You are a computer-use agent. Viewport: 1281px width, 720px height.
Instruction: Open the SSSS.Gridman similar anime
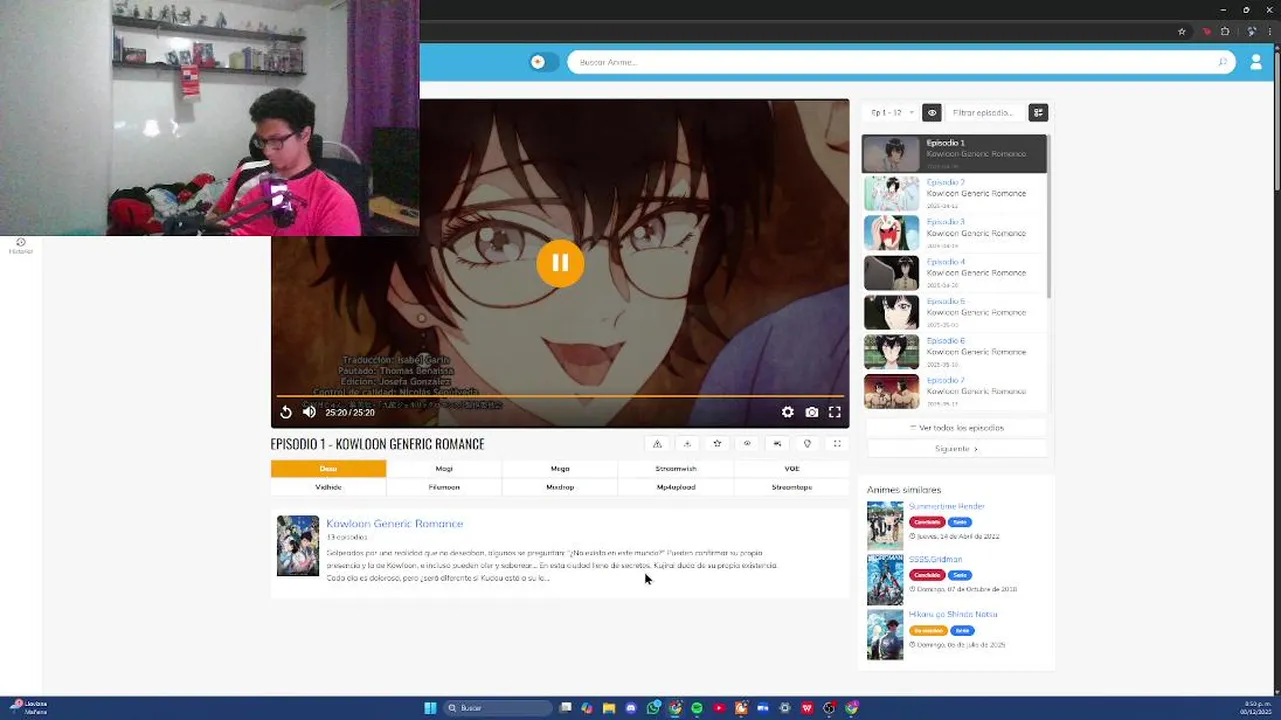935,559
